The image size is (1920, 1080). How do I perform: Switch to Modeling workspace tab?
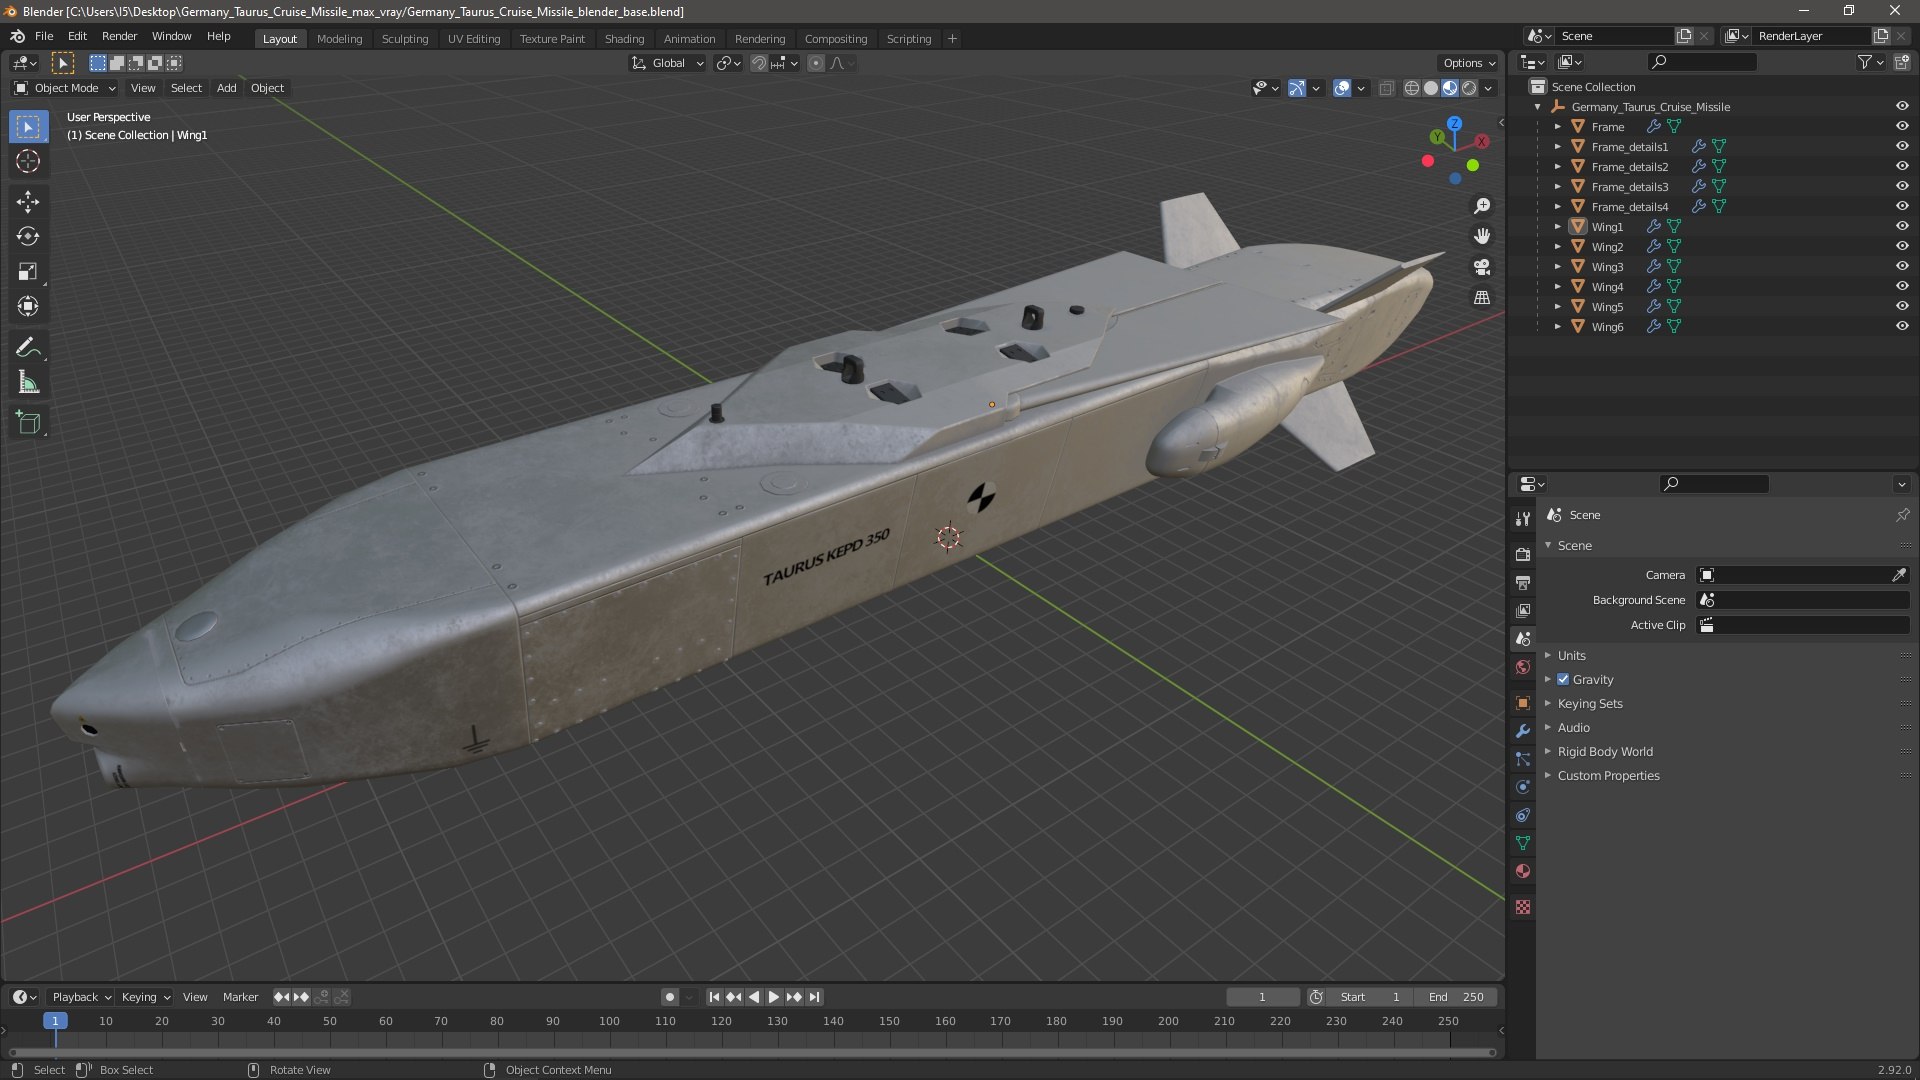pos(339,39)
